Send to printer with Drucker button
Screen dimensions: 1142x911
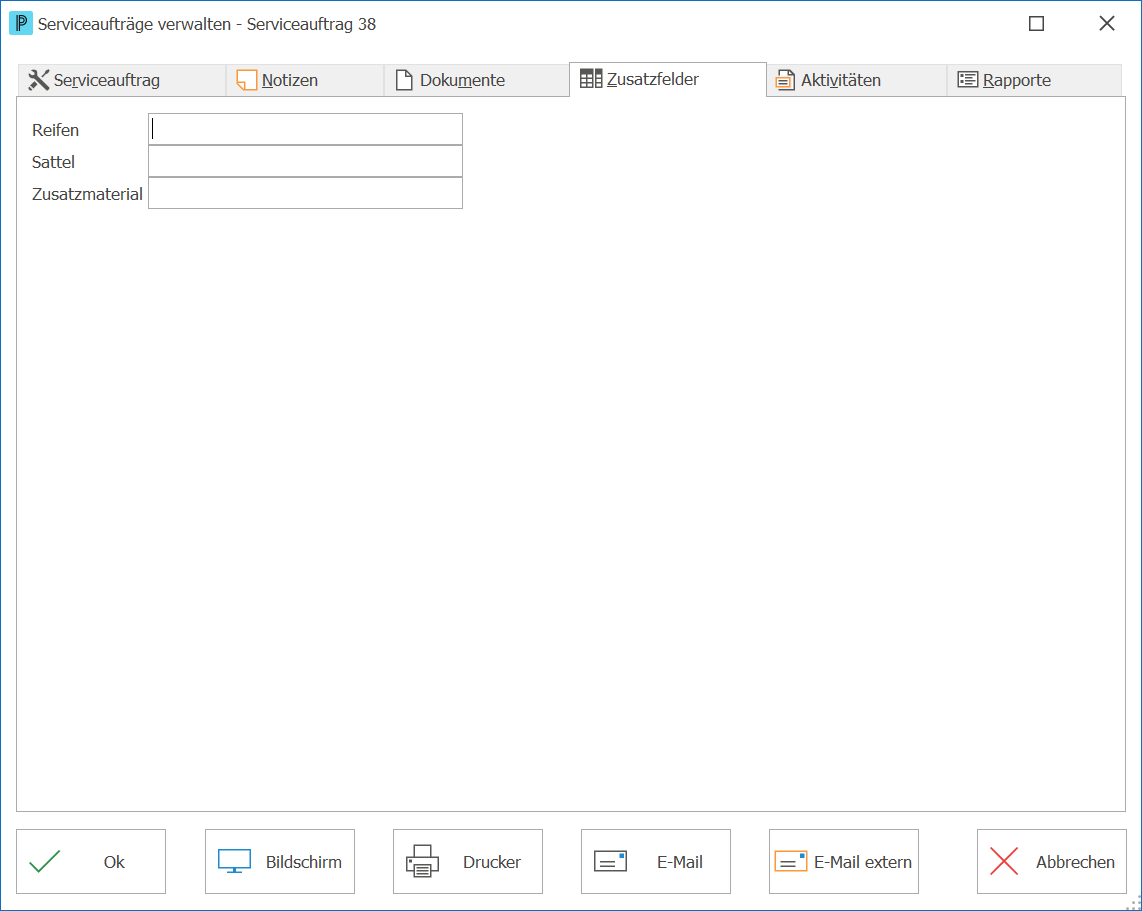click(468, 861)
